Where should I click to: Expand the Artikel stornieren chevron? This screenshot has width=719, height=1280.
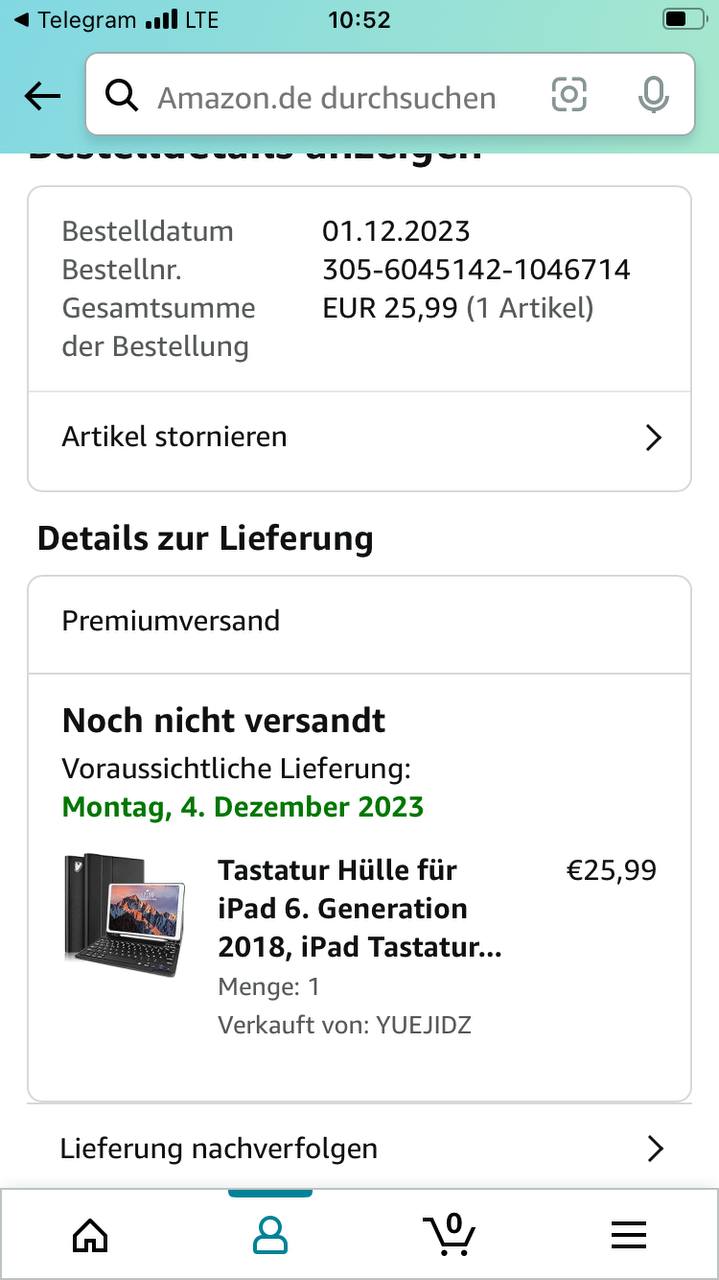coord(654,438)
